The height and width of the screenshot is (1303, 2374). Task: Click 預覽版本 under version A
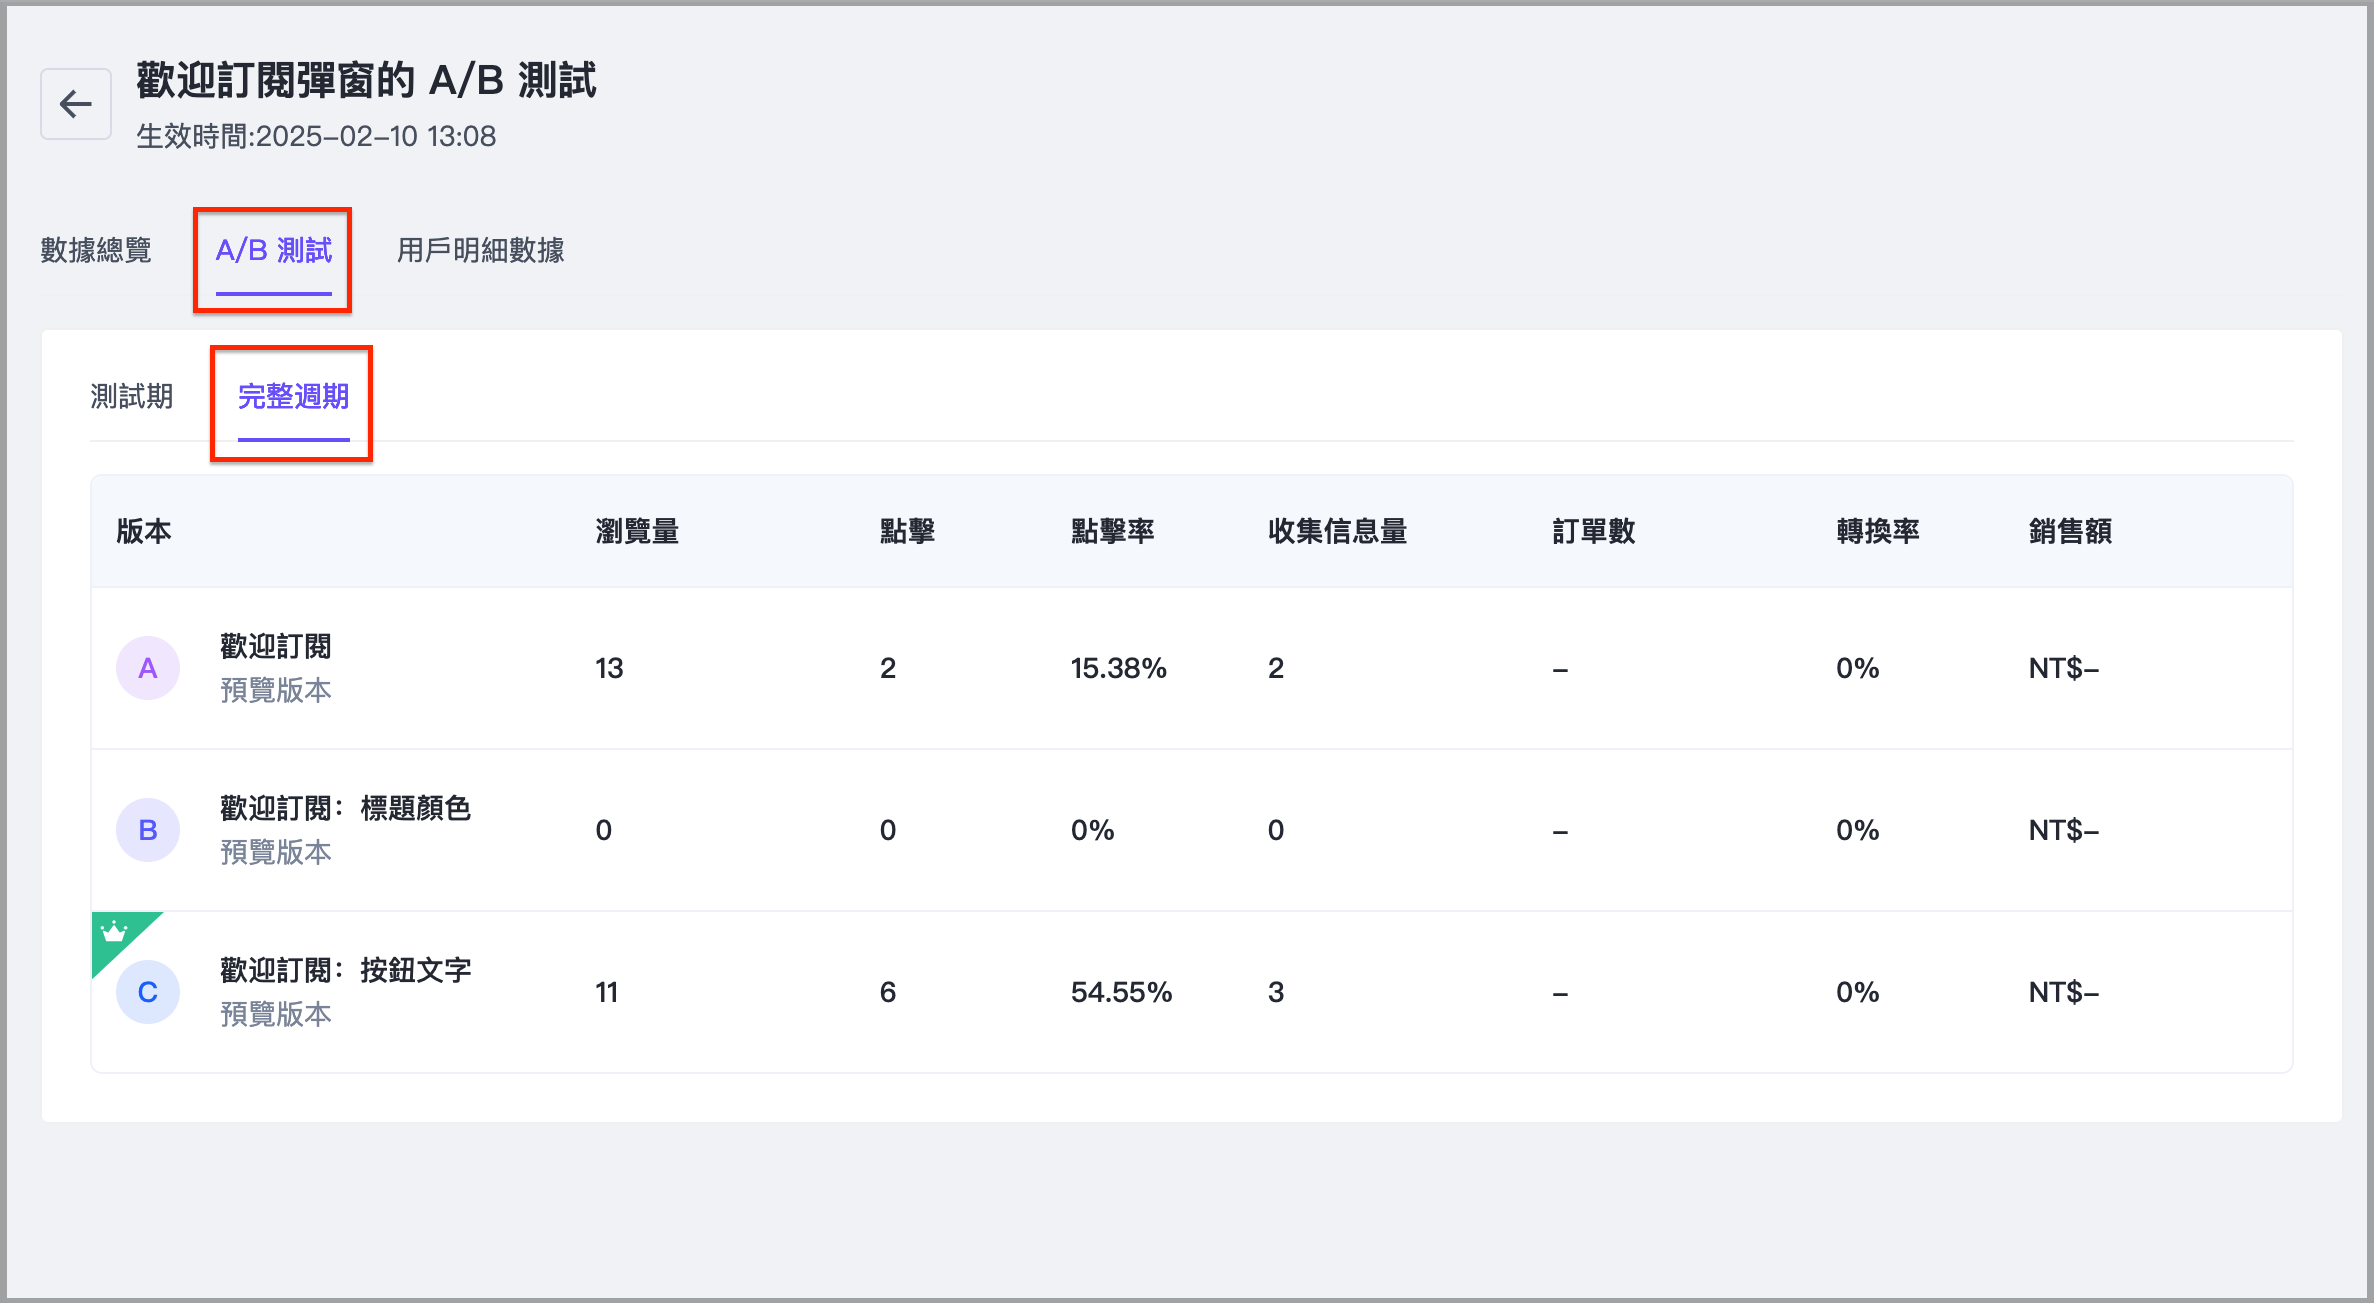click(x=276, y=690)
